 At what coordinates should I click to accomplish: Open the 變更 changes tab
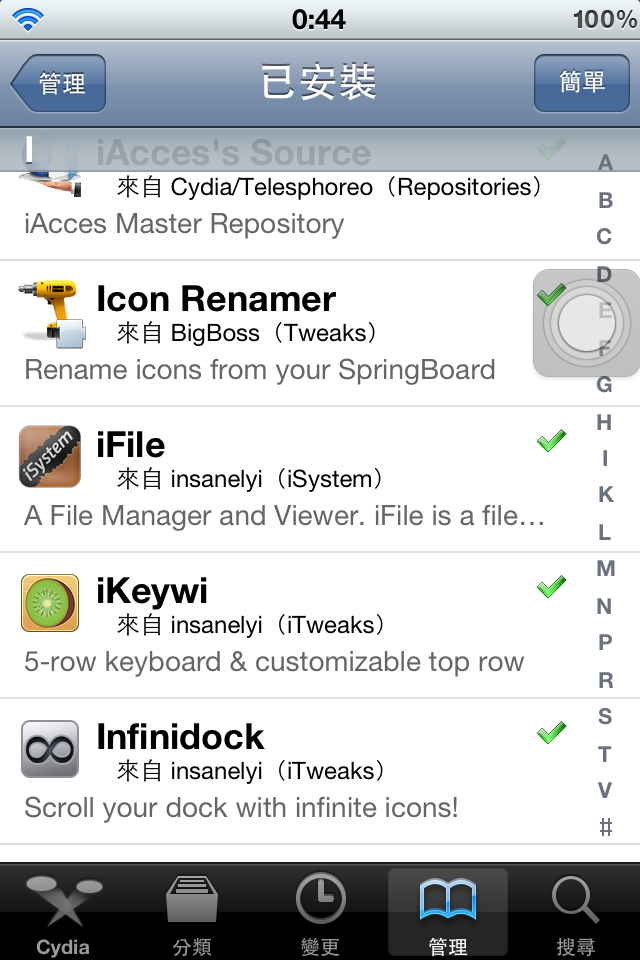pos(320,914)
